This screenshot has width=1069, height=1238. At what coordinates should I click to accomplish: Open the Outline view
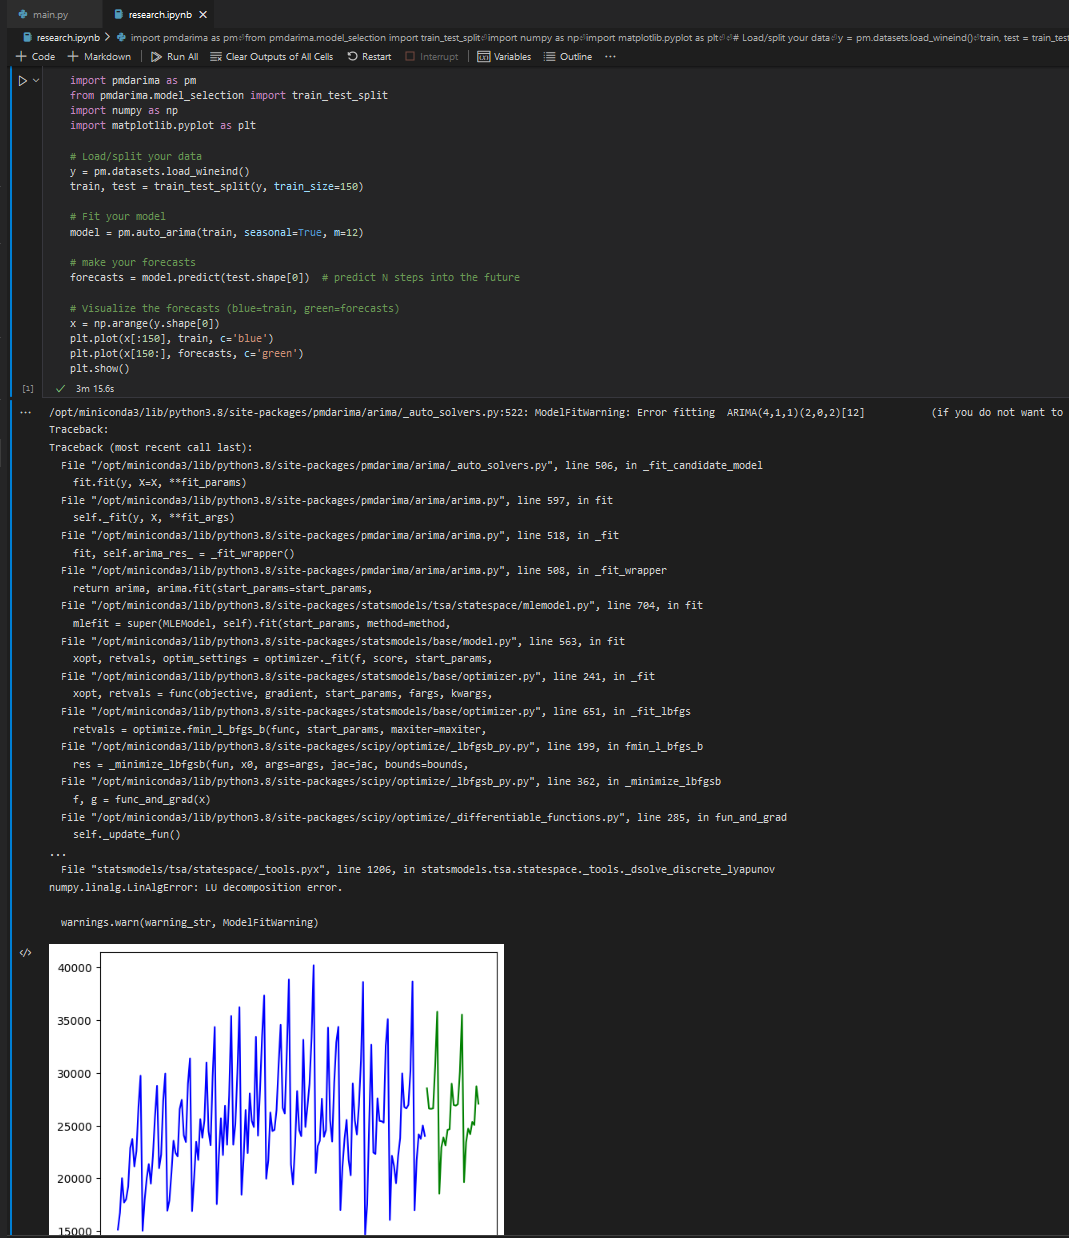coord(568,57)
